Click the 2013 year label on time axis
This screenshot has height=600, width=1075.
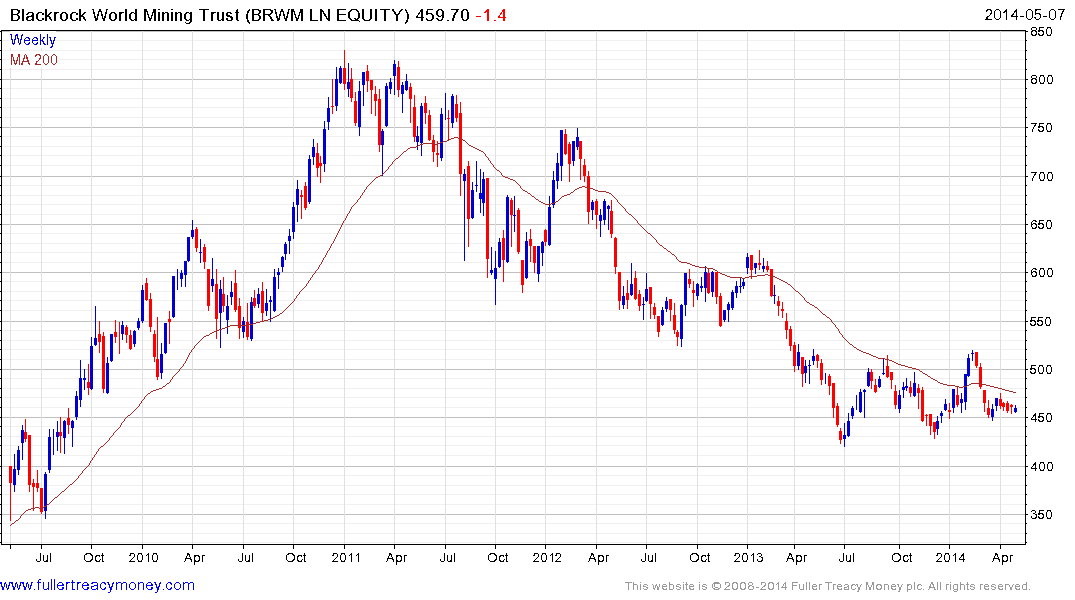coord(748,557)
